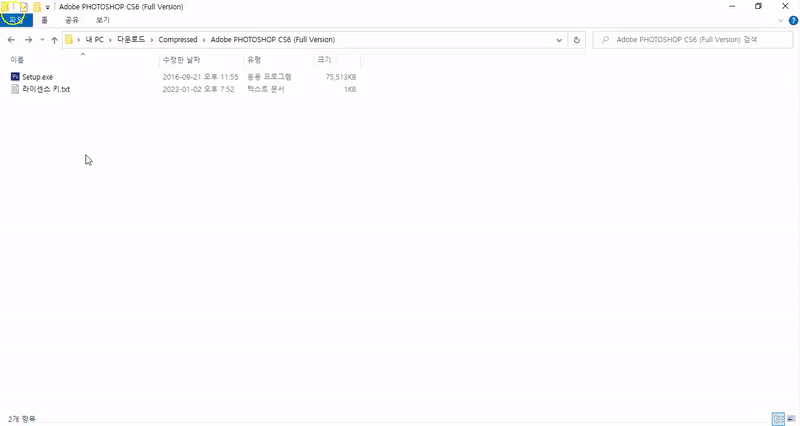Click the date 2016-09-21 오후 11:55
Image resolution: width=800 pixels, height=426 pixels.
[x=200, y=77]
